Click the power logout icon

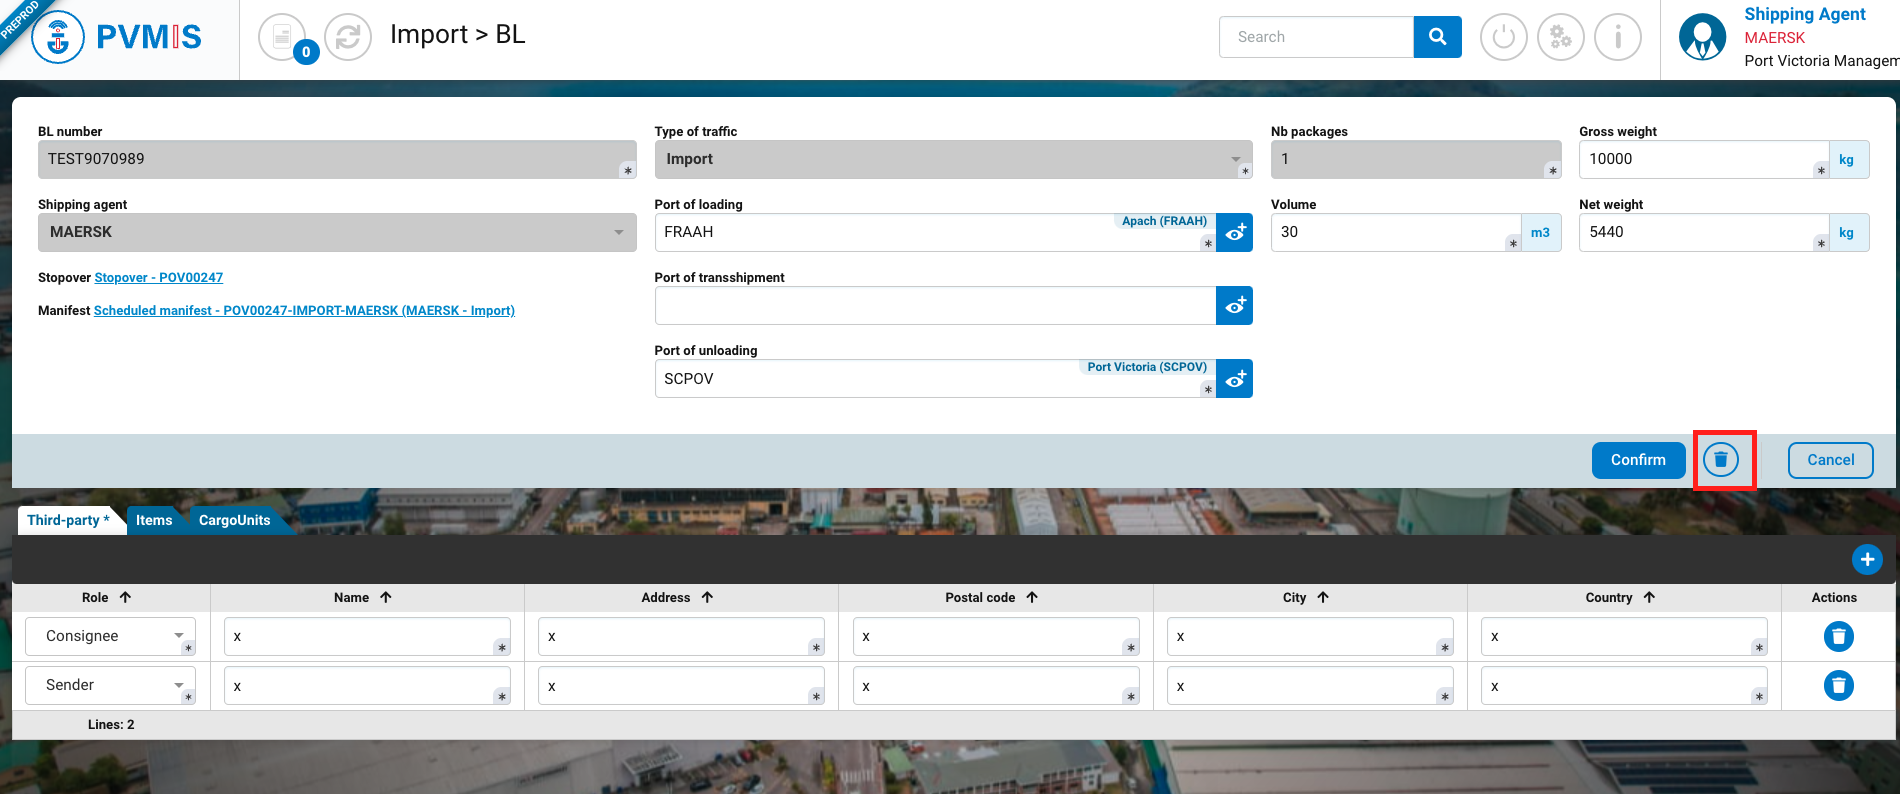(x=1503, y=38)
